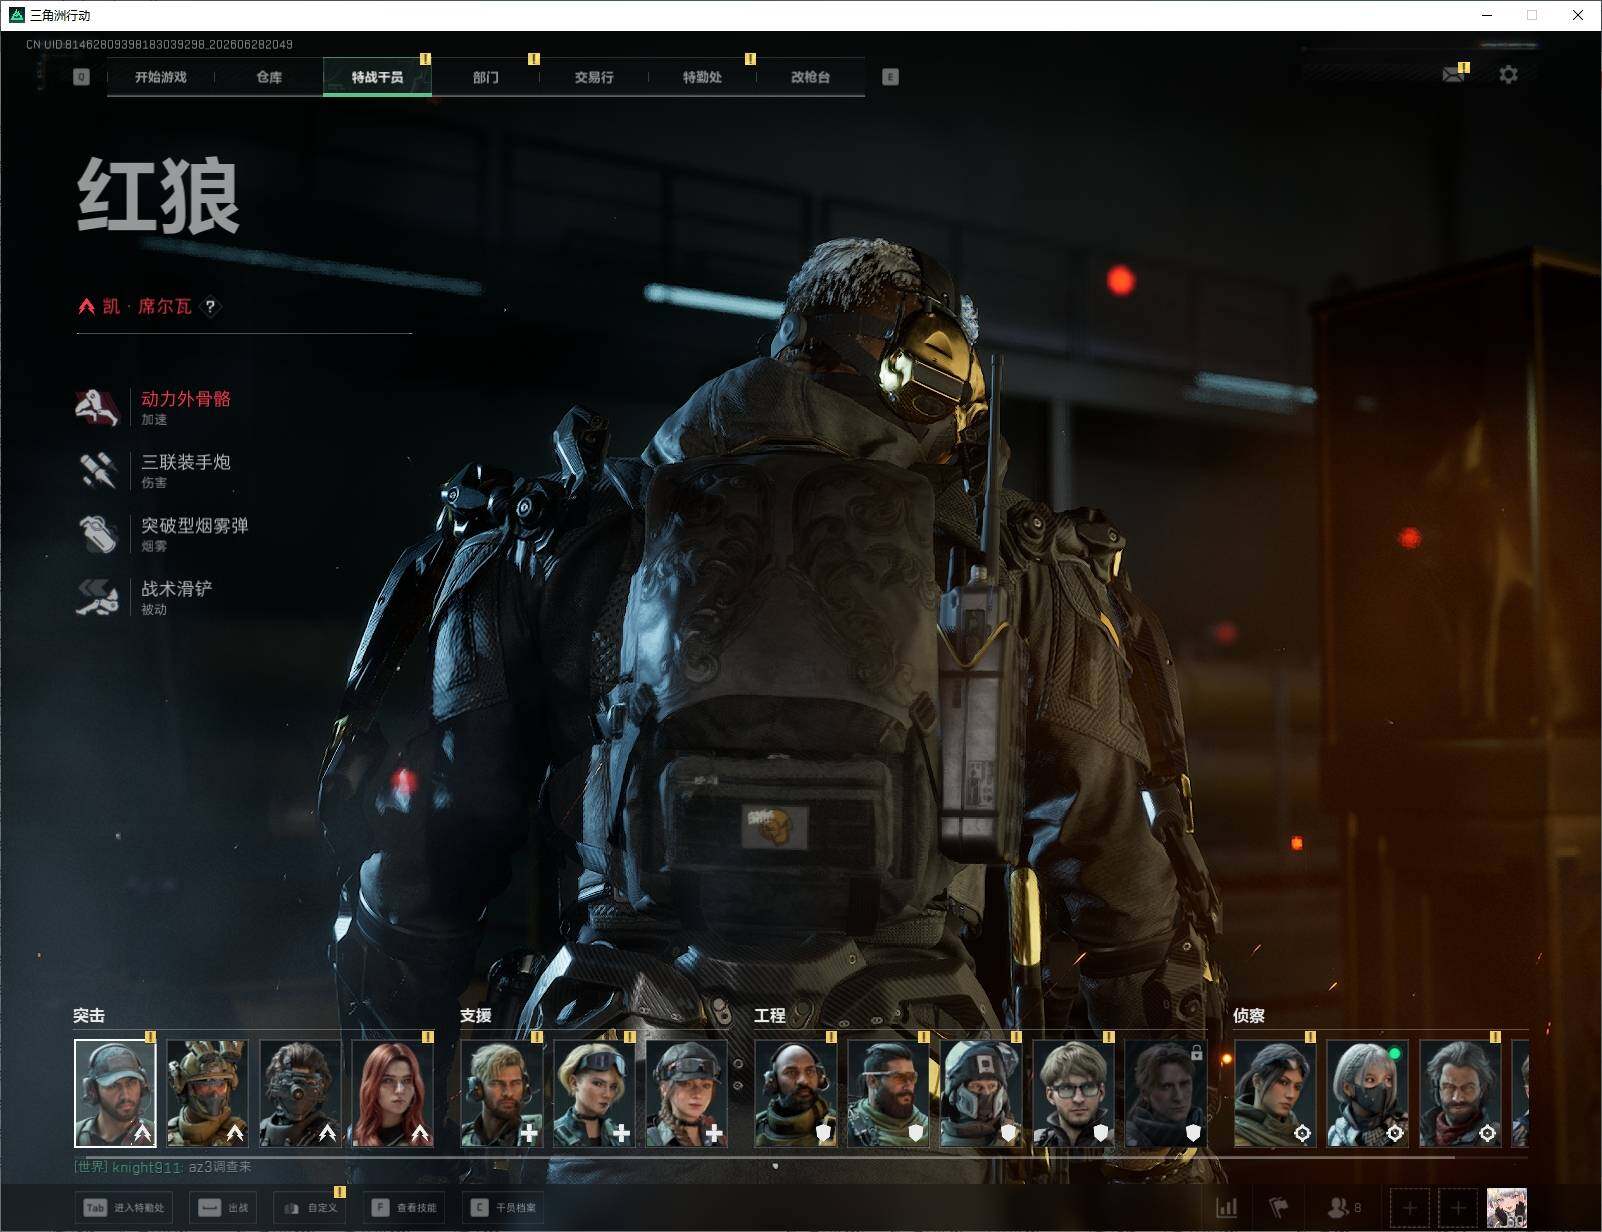
Task: Click the 侦察 category heading
Action: 1249,1016
